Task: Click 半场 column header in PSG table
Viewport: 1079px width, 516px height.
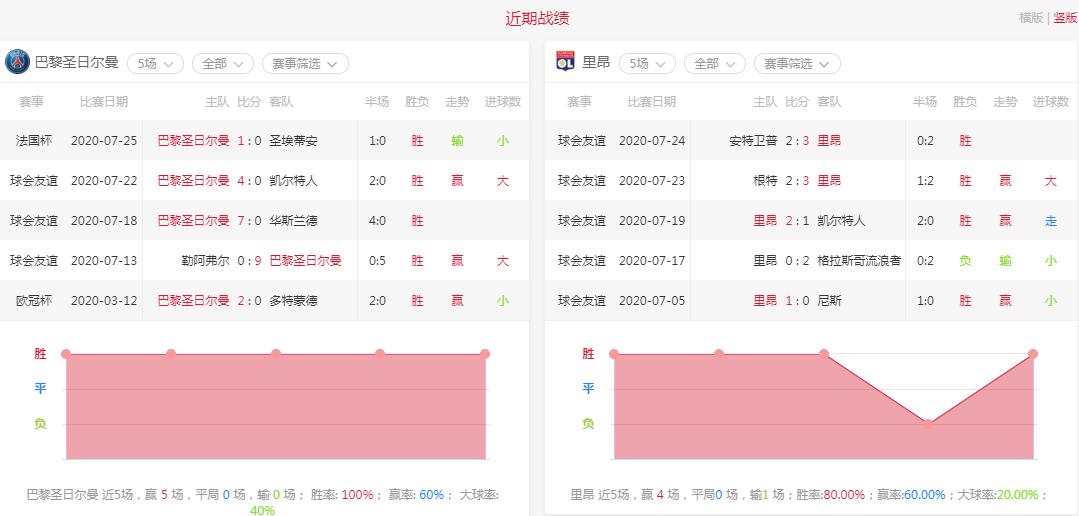Action: click(377, 102)
